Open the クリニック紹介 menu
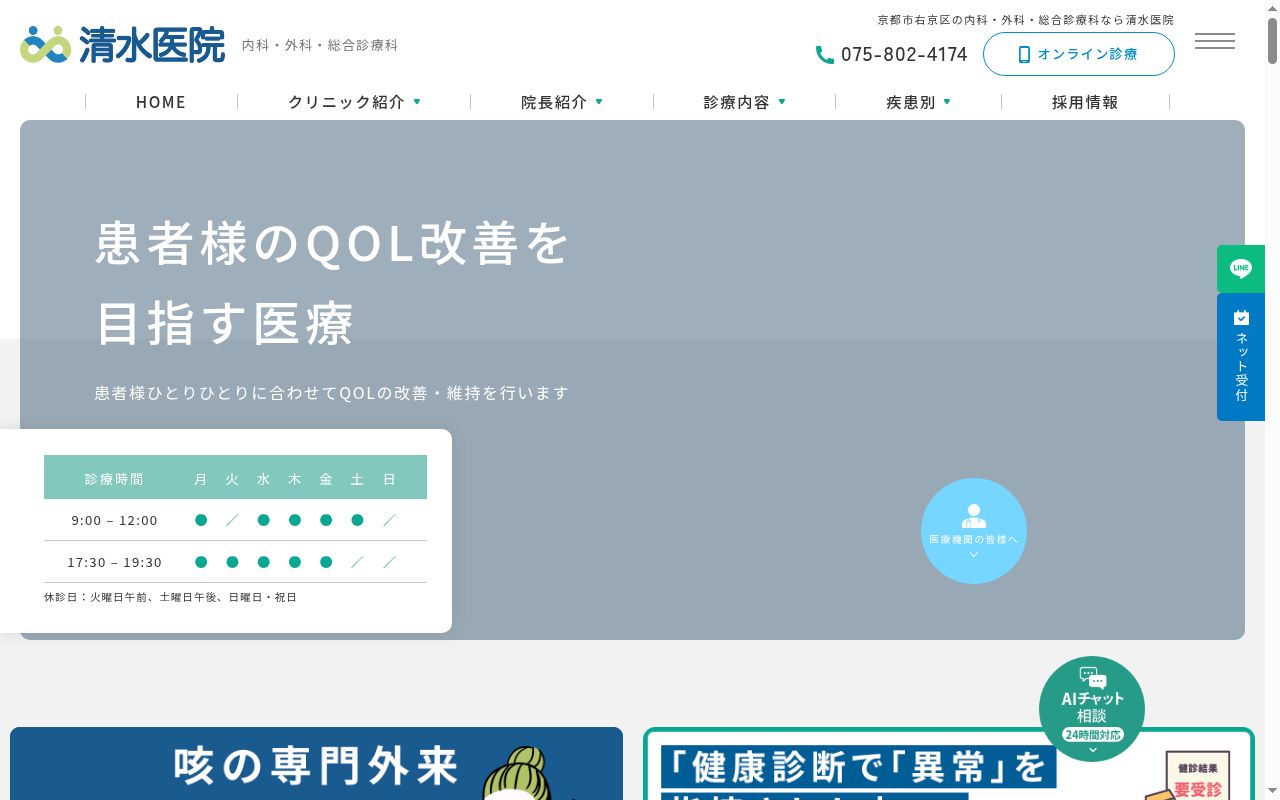Viewport: 1280px width, 800px height. [x=346, y=102]
